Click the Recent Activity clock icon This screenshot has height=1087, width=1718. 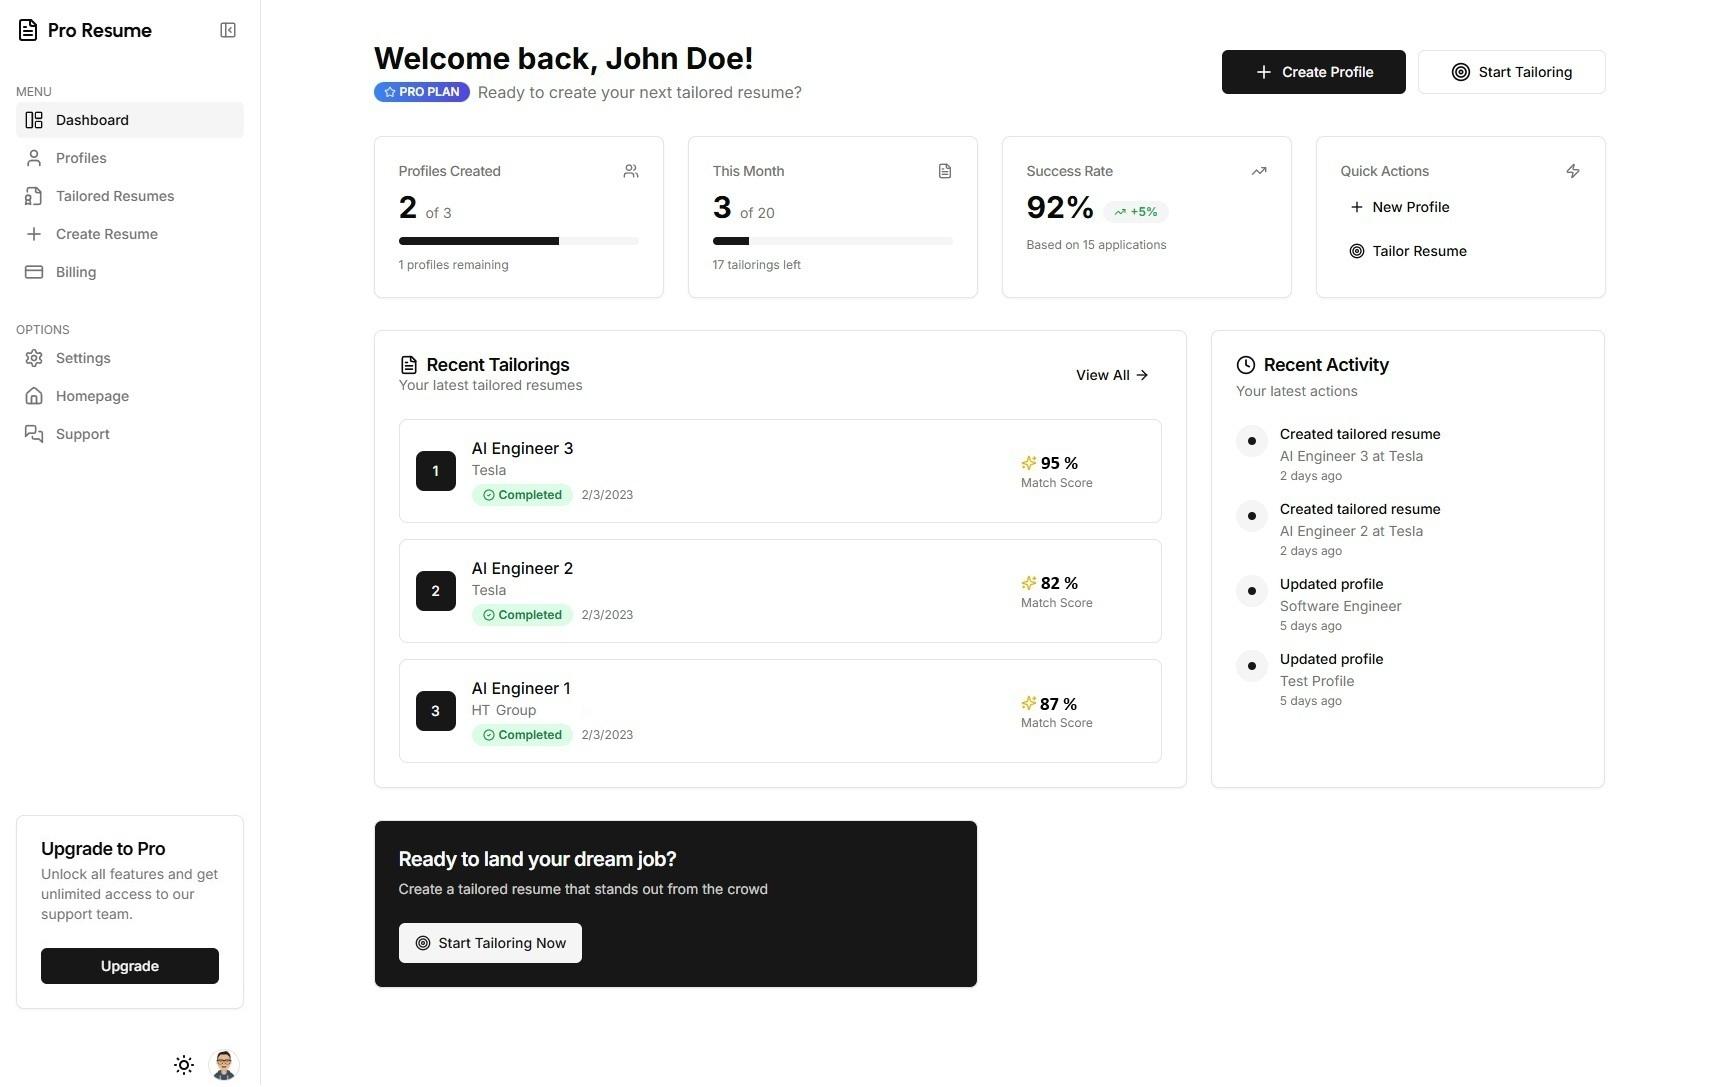(1245, 365)
